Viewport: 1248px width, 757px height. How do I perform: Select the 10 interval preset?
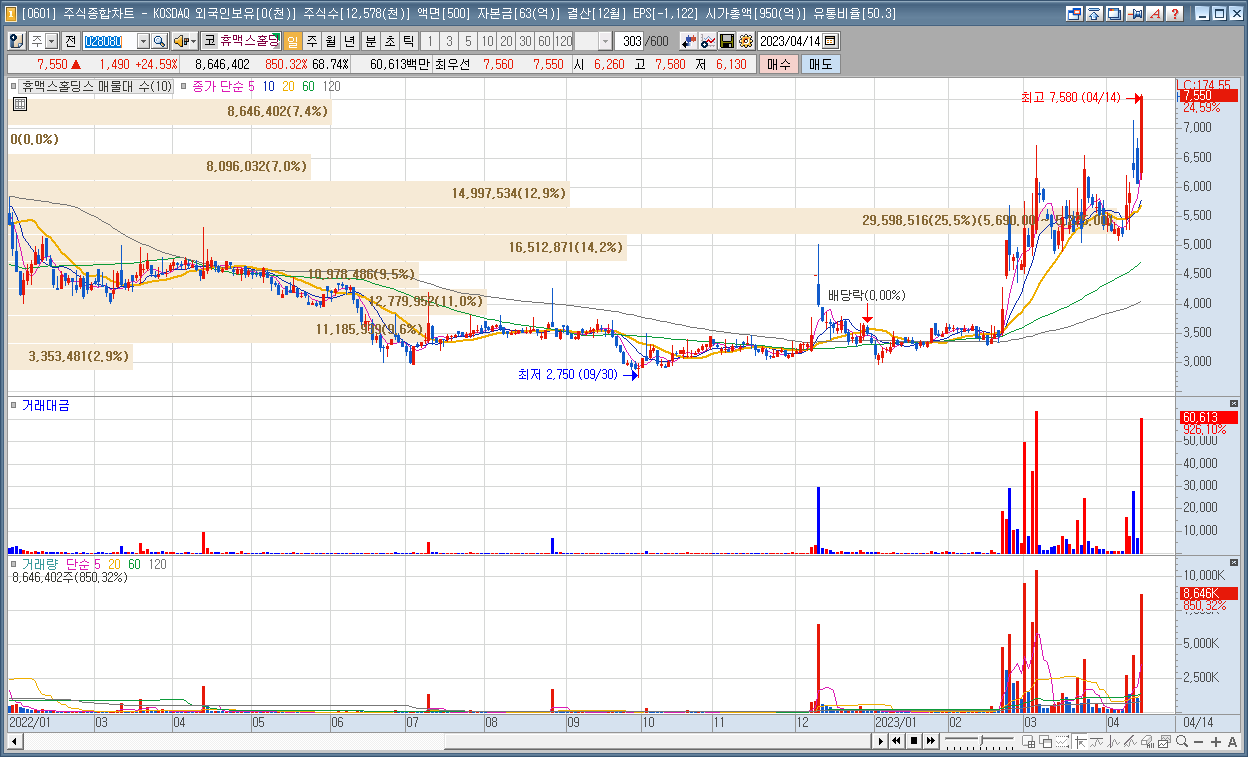(487, 41)
